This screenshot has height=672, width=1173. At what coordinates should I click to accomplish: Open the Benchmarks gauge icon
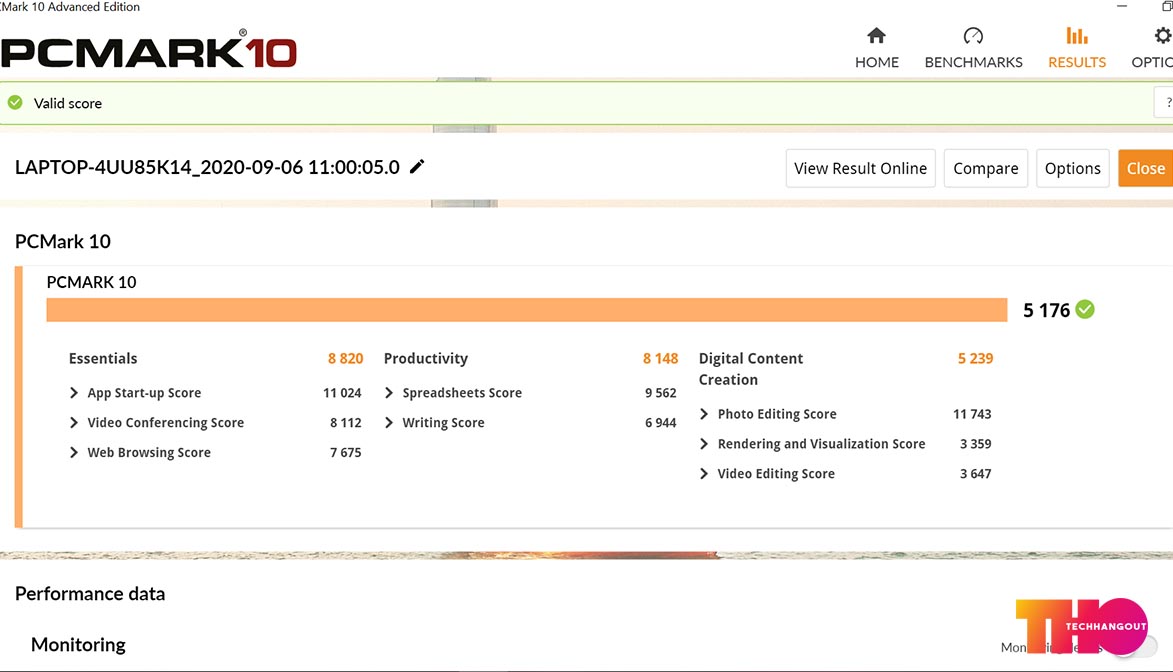[x=973, y=35]
